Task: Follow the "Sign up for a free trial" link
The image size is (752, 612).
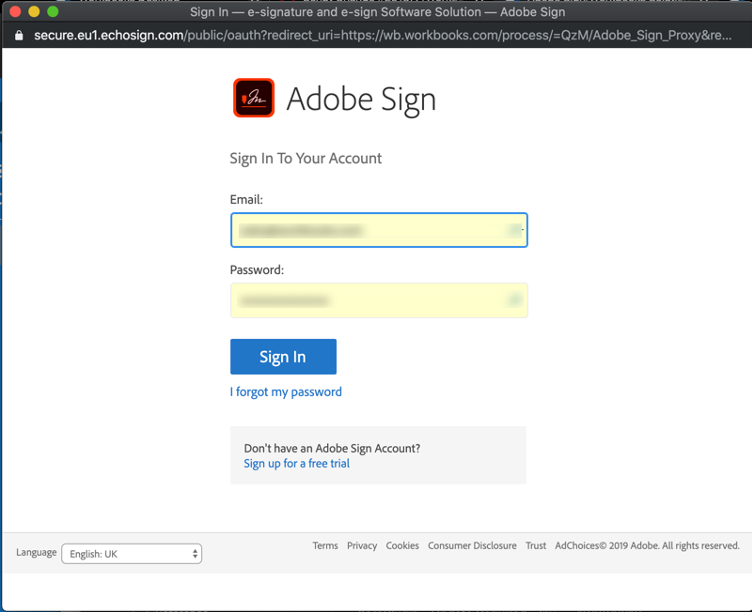Action: point(297,464)
